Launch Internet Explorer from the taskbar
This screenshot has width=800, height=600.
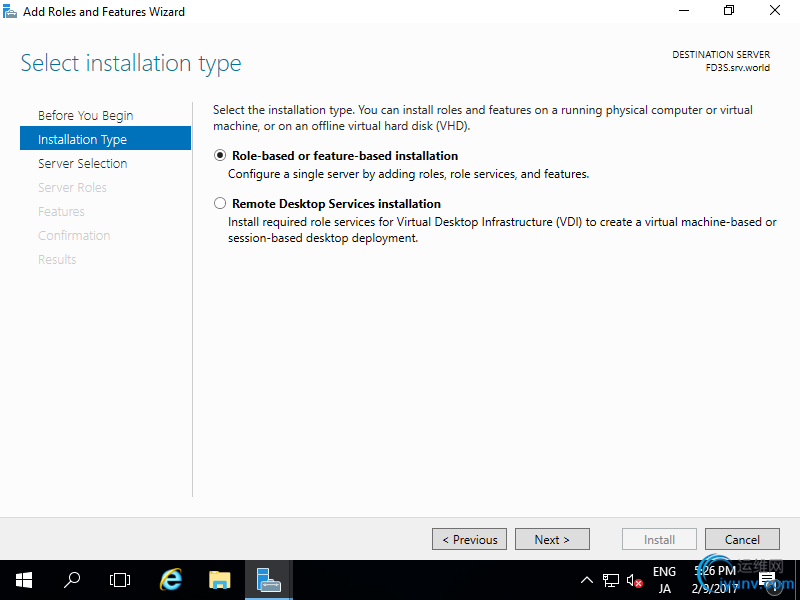tap(170, 580)
